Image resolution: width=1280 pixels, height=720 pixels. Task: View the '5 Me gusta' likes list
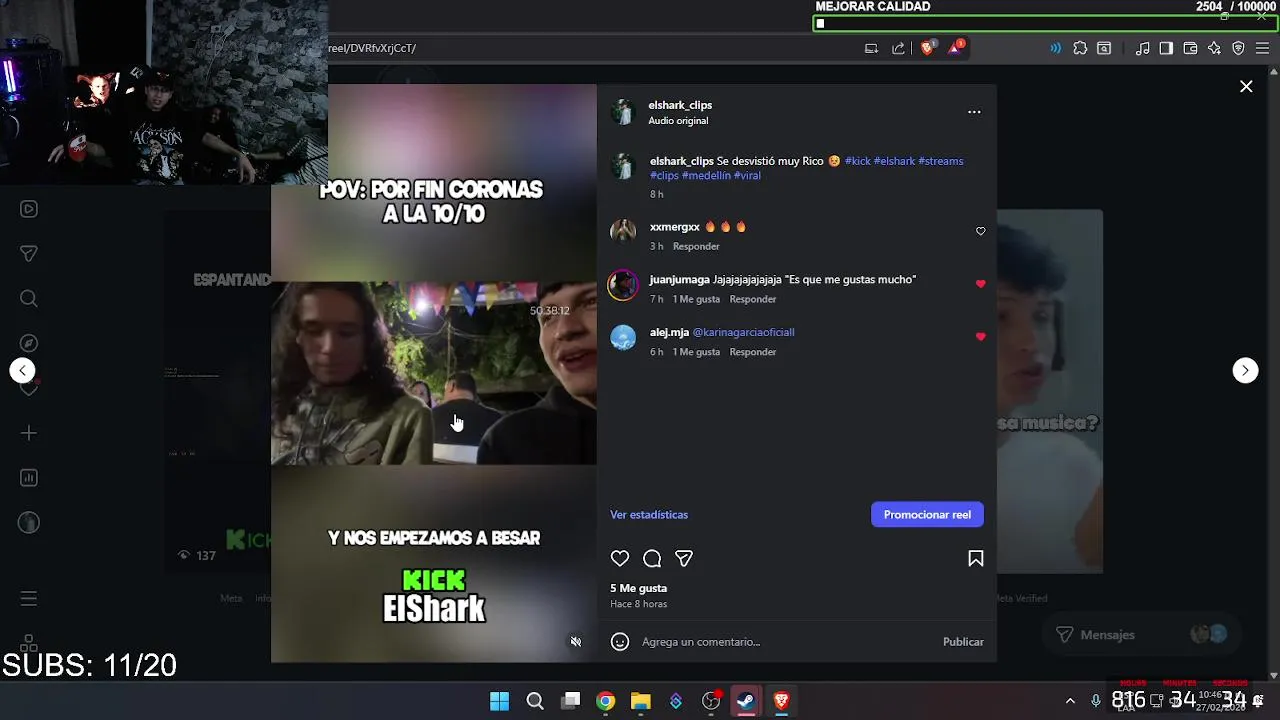pyautogui.click(x=638, y=588)
